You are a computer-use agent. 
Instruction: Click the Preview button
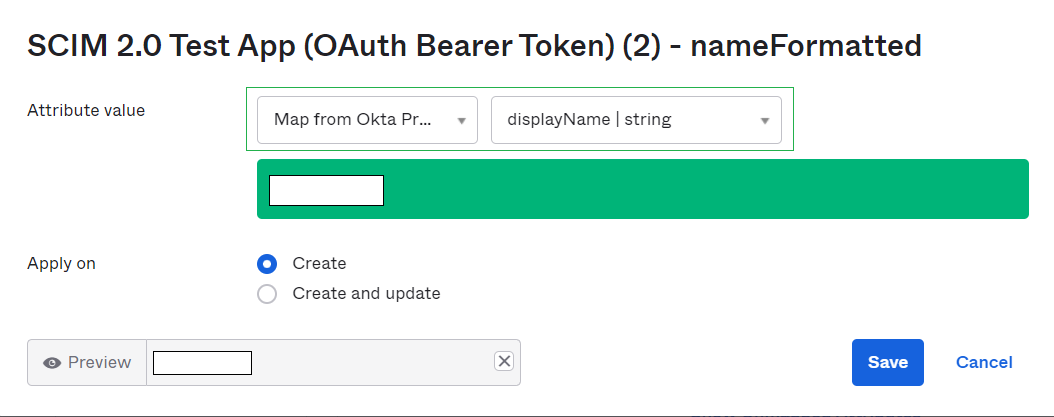coord(87,362)
